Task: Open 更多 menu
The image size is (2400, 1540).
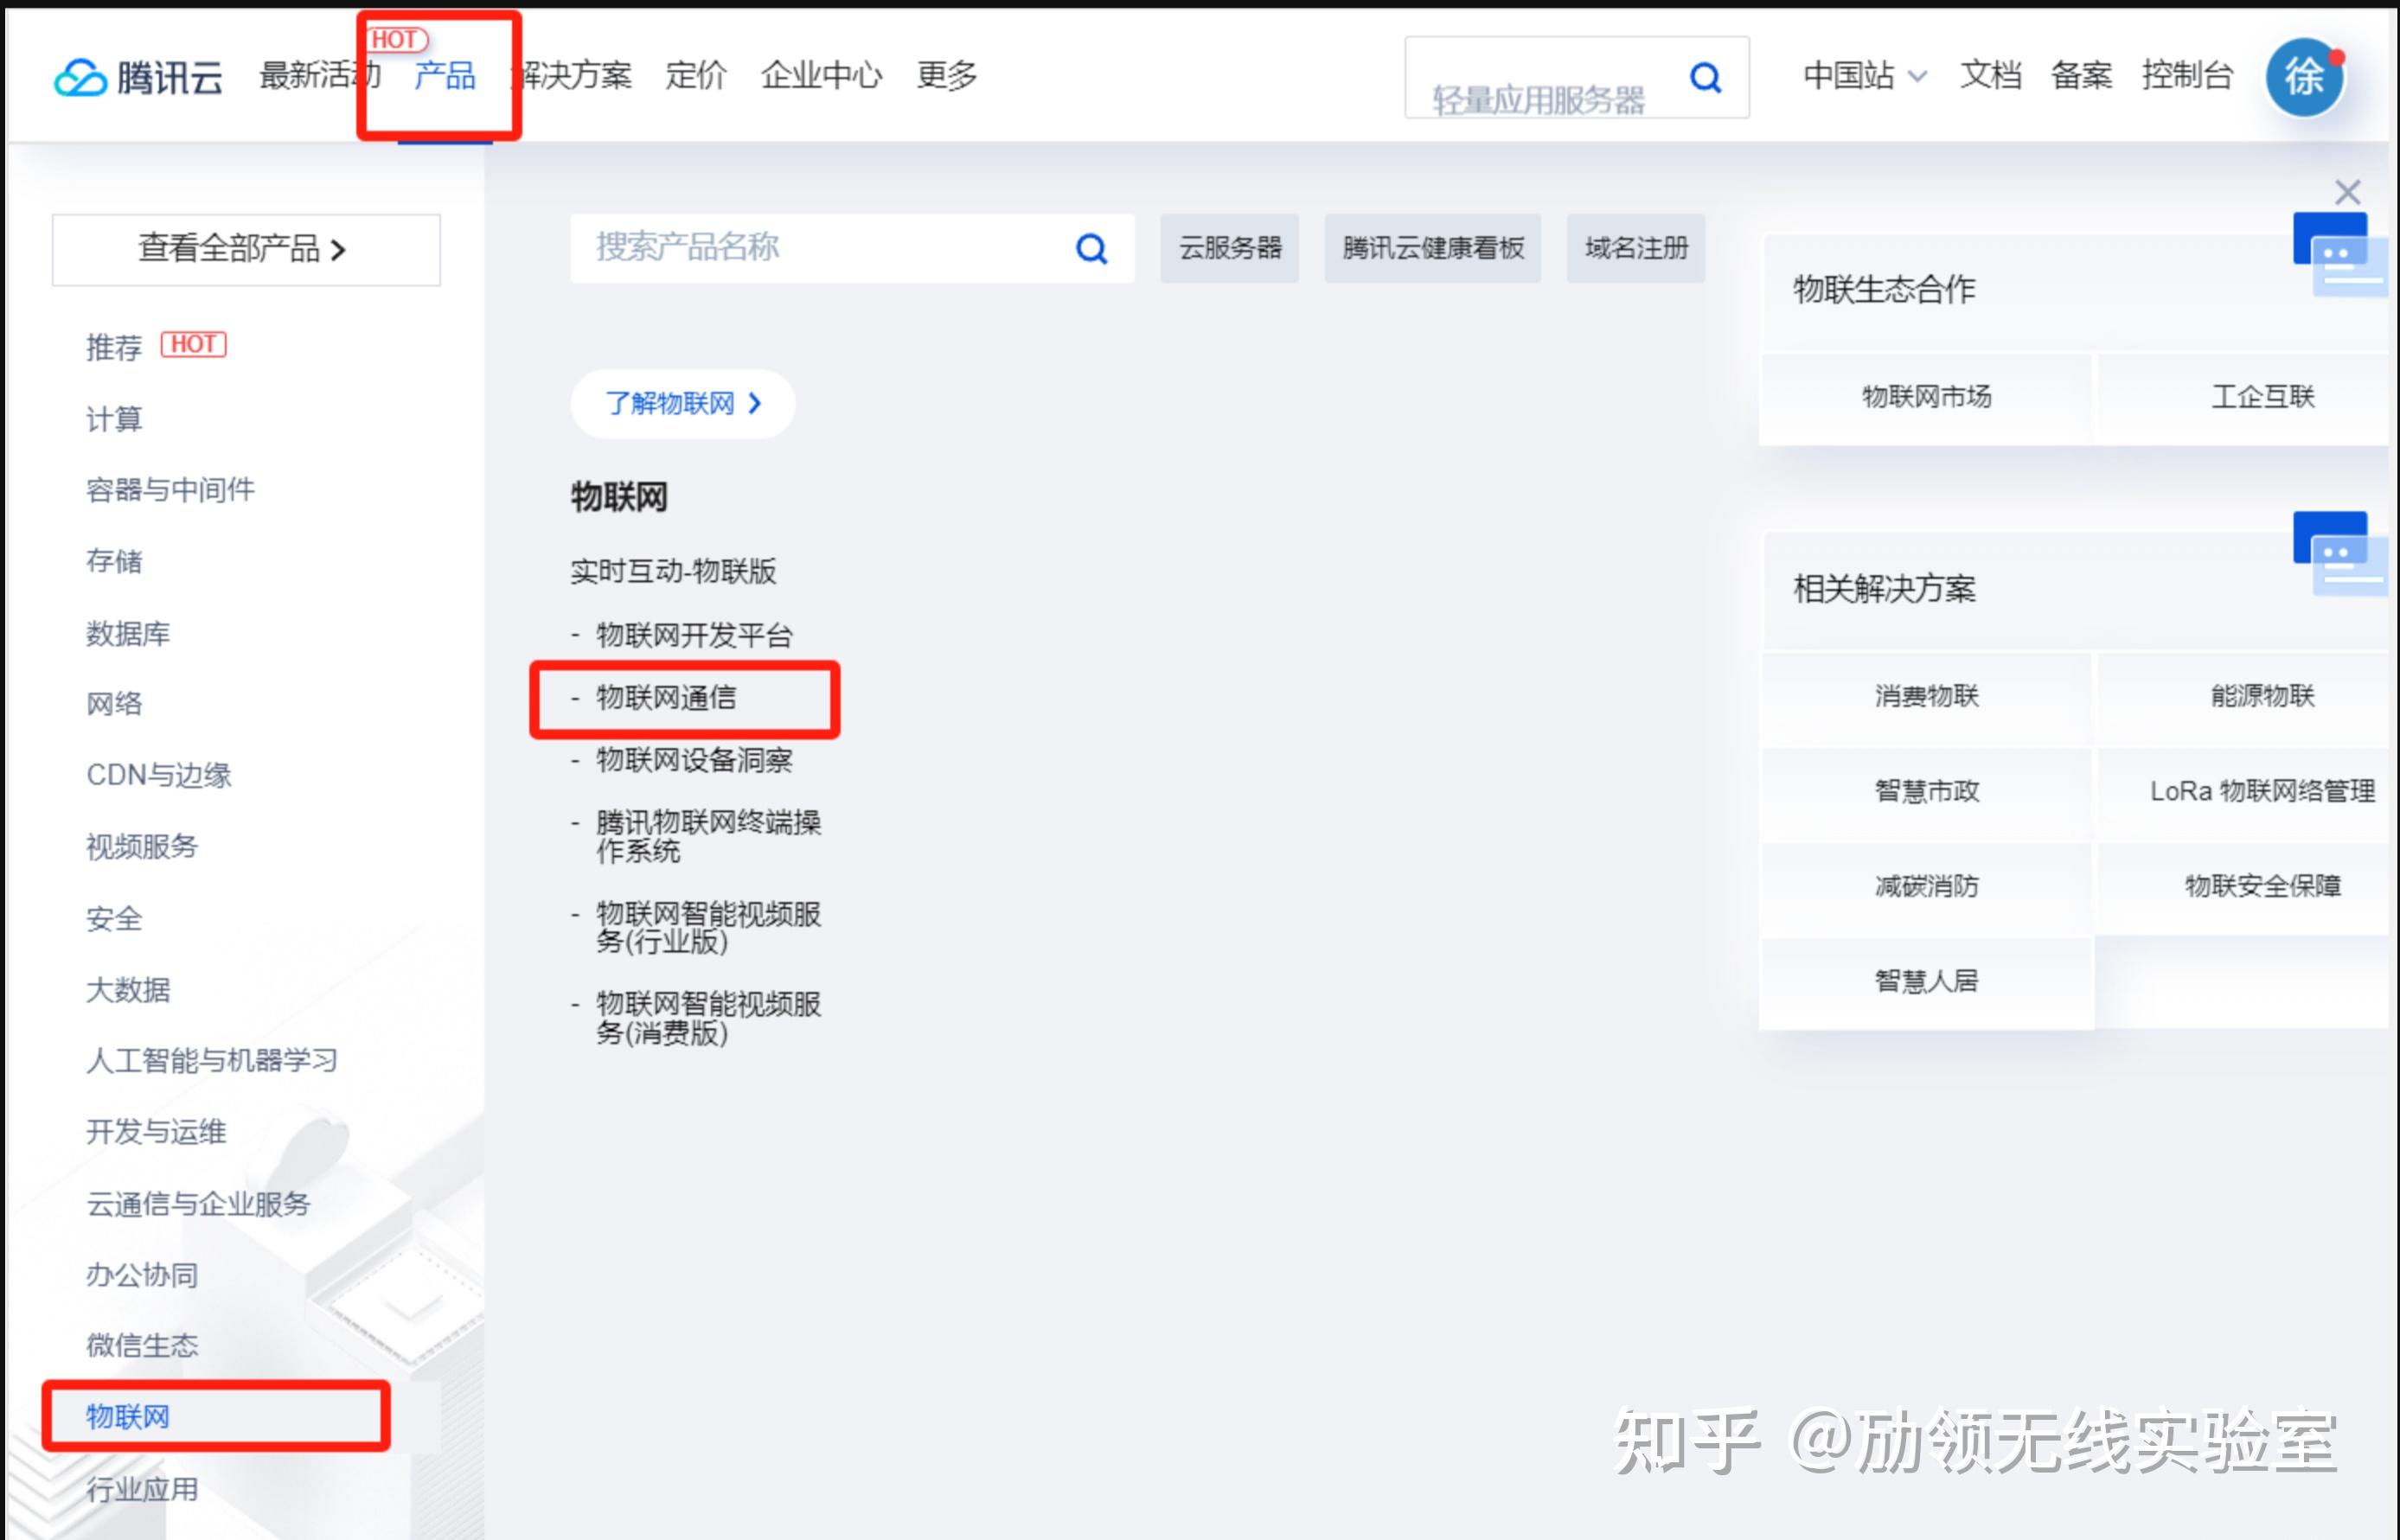Action: (x=946, y=75)
